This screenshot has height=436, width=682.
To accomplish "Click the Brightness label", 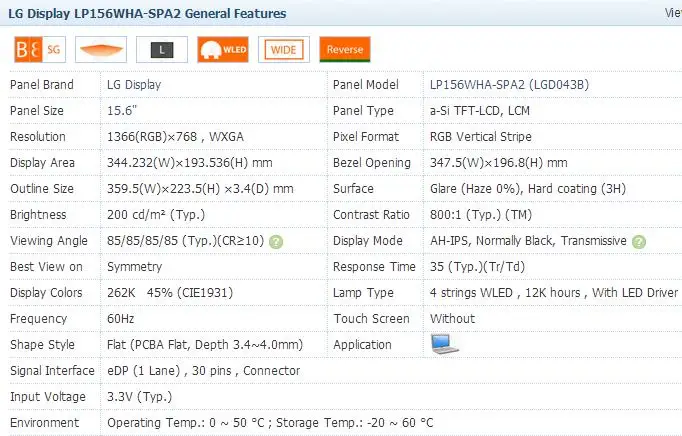I will (x=38, y=215).
